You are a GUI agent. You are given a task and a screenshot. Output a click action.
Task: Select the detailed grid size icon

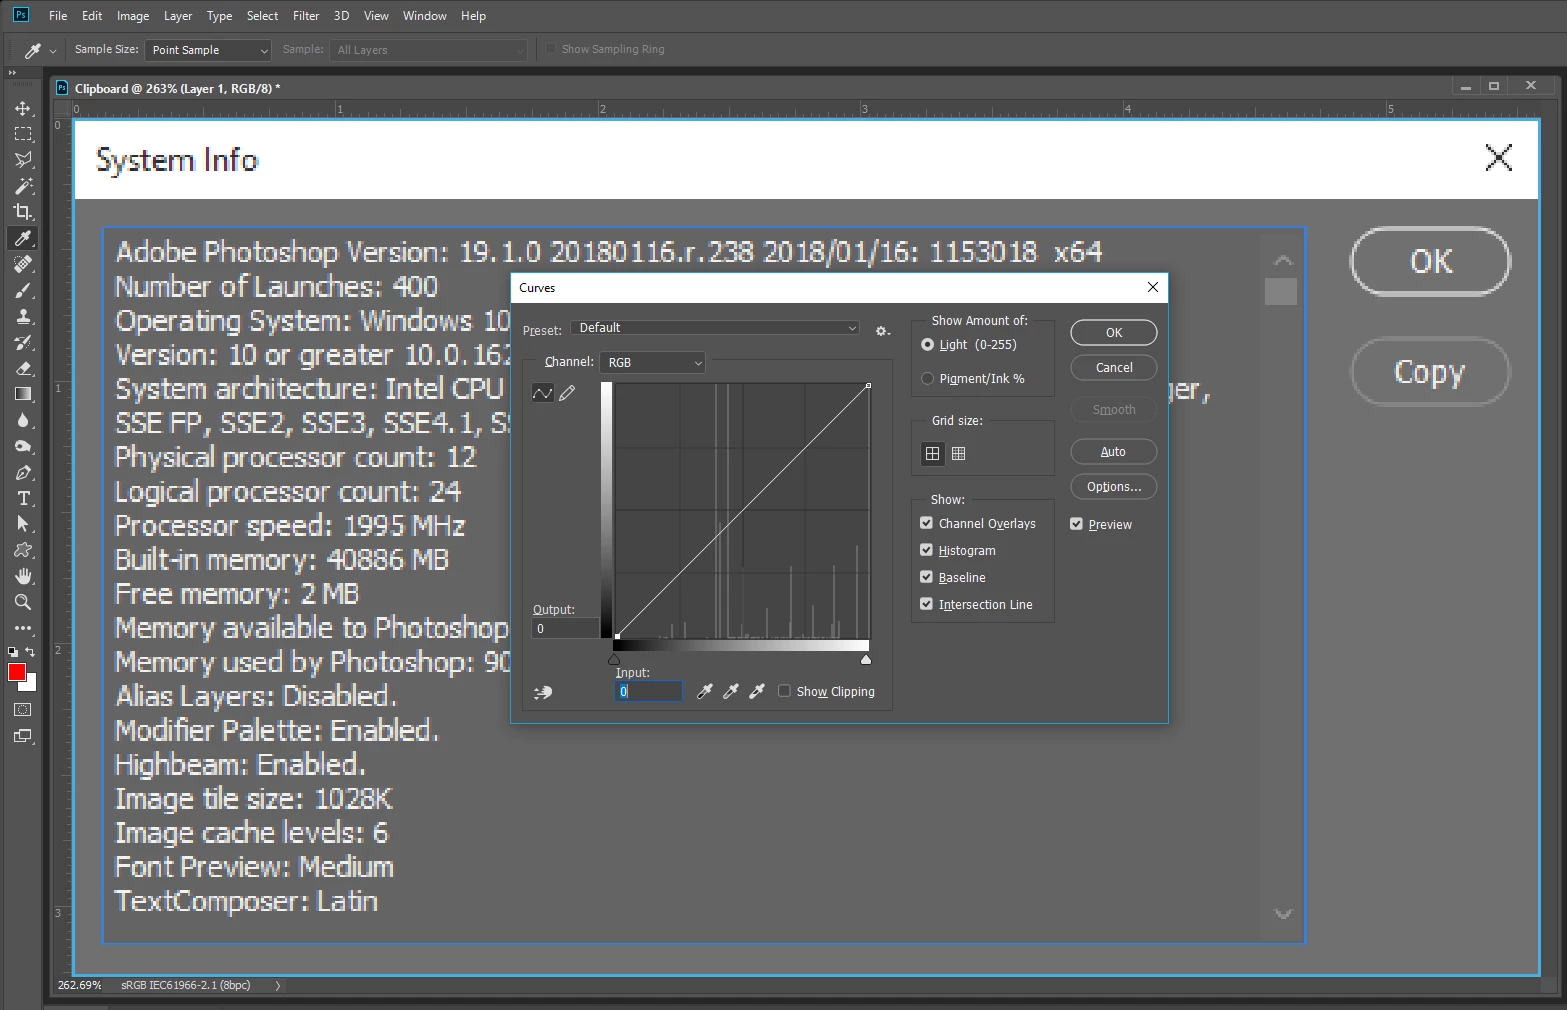958,454
